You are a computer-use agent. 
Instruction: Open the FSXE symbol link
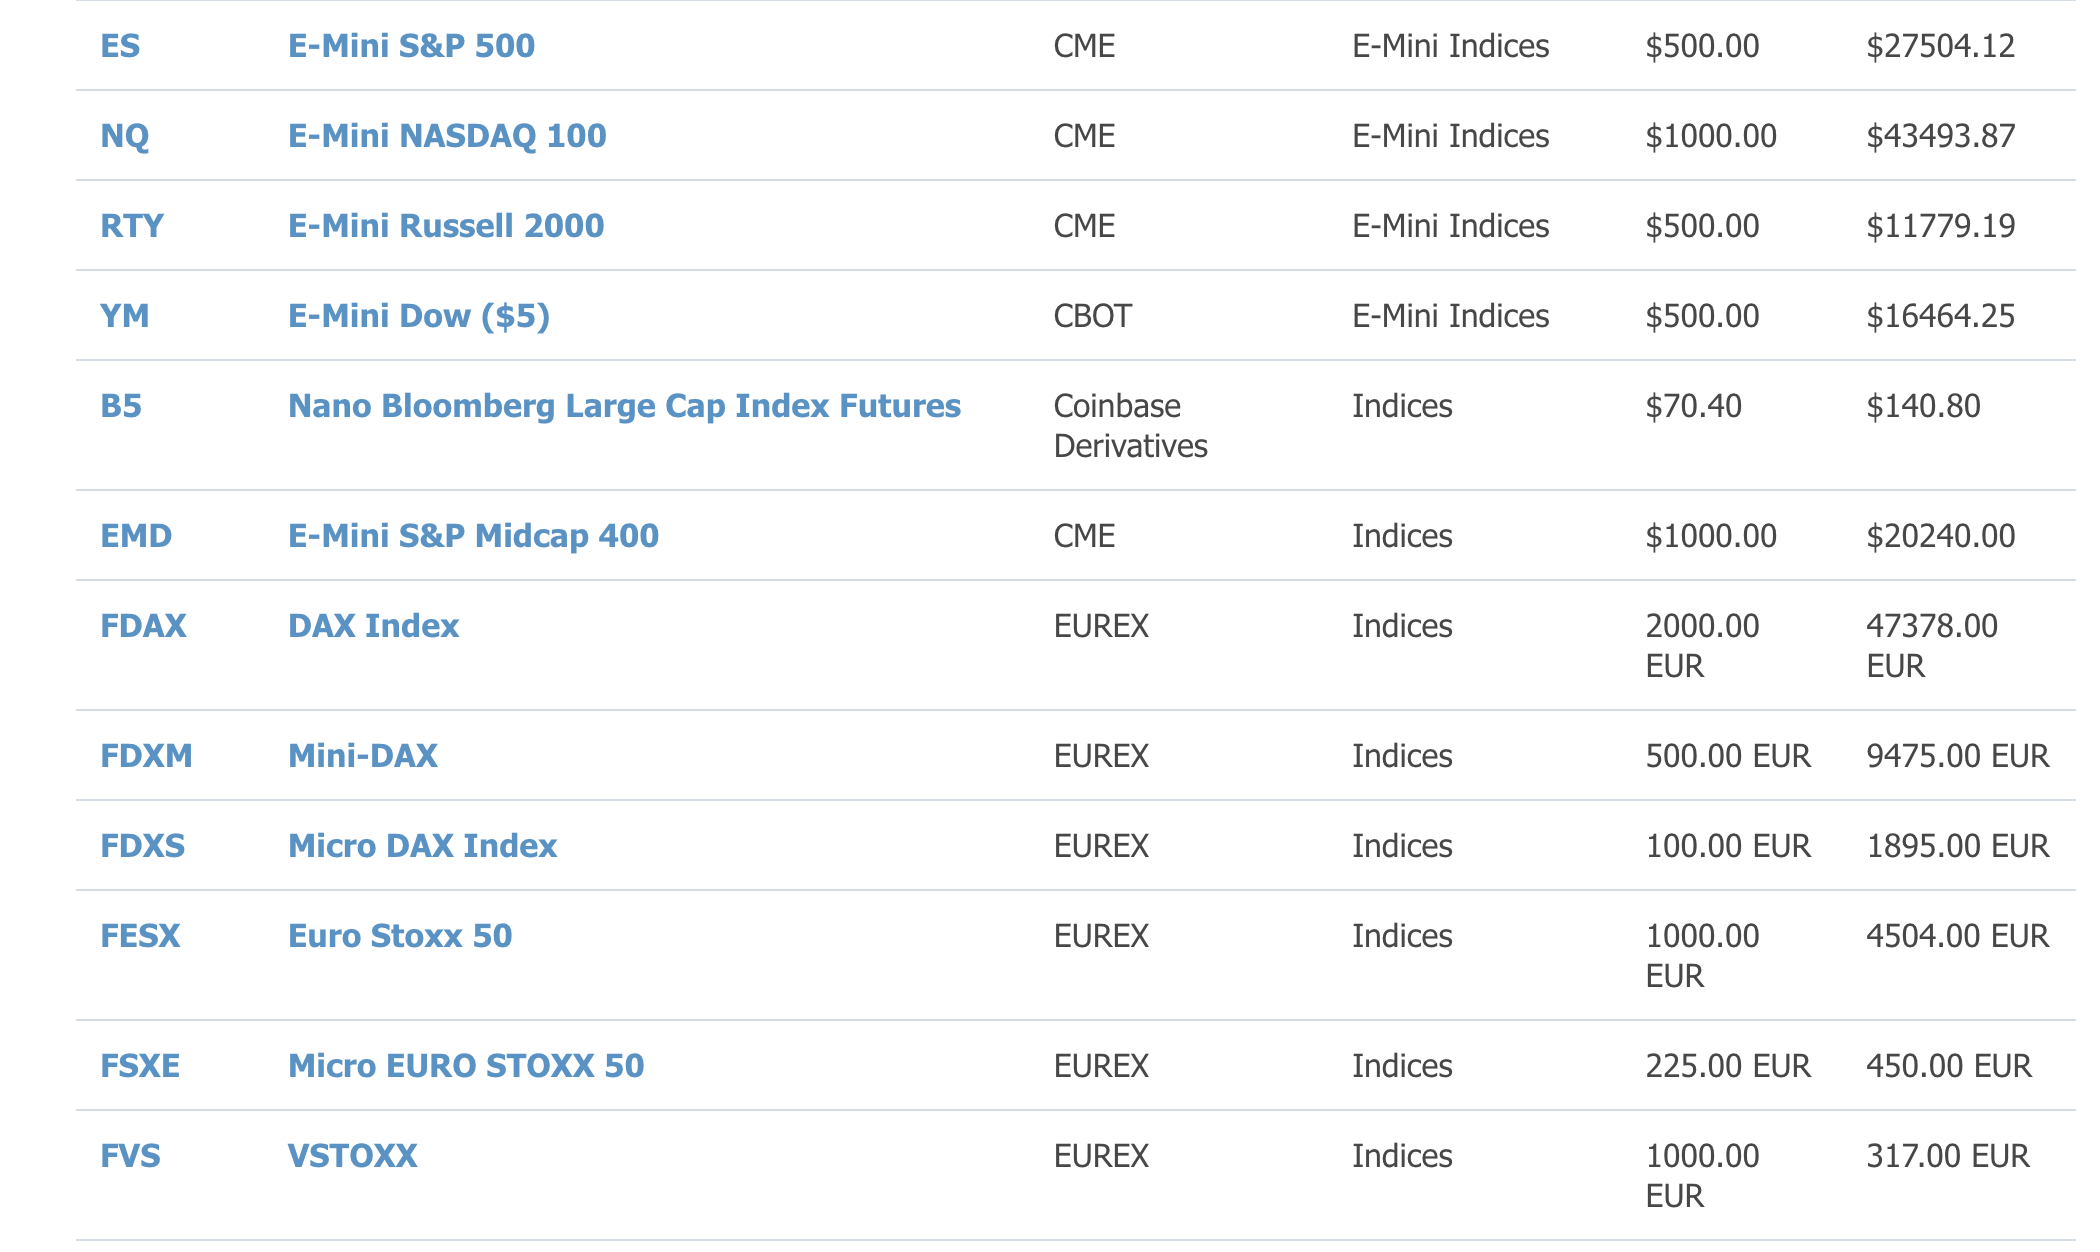pos(140,1066)
